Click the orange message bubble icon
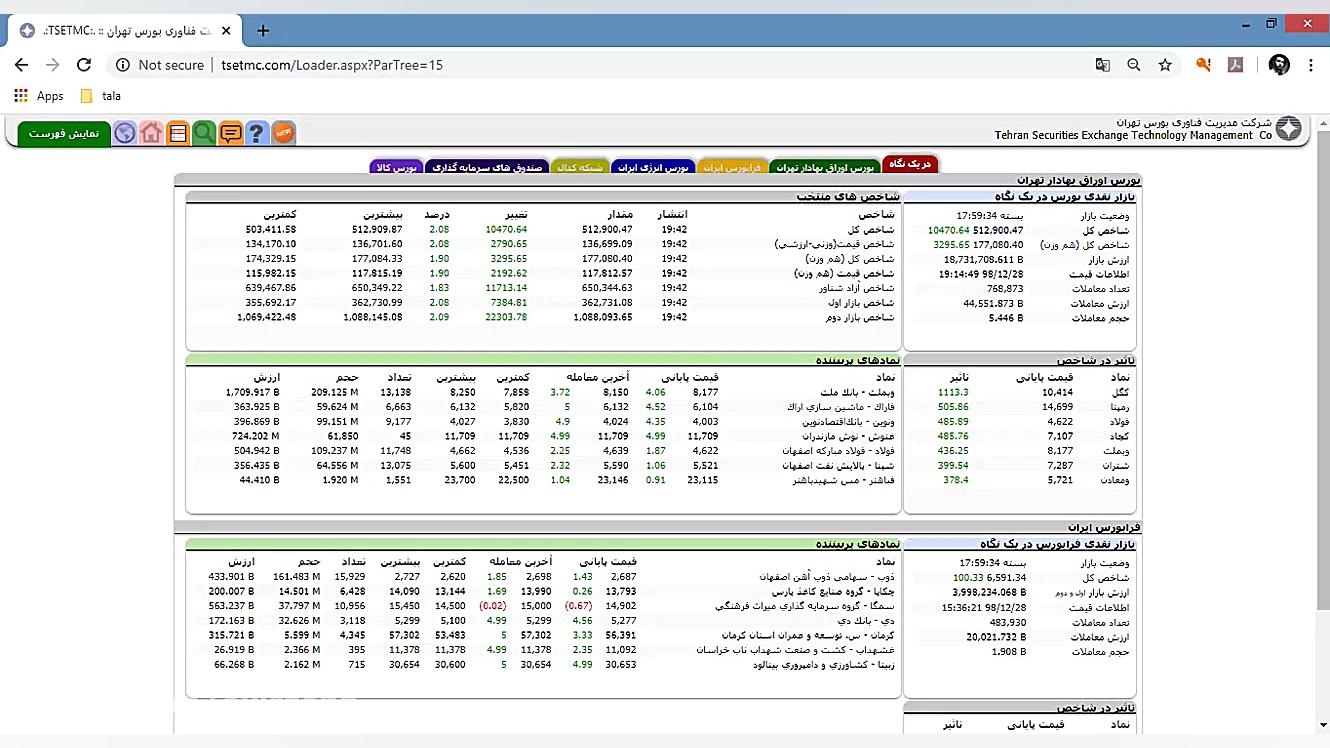Screen dimensions: 1330x748 pyautogui.click(x=231, y=133)
